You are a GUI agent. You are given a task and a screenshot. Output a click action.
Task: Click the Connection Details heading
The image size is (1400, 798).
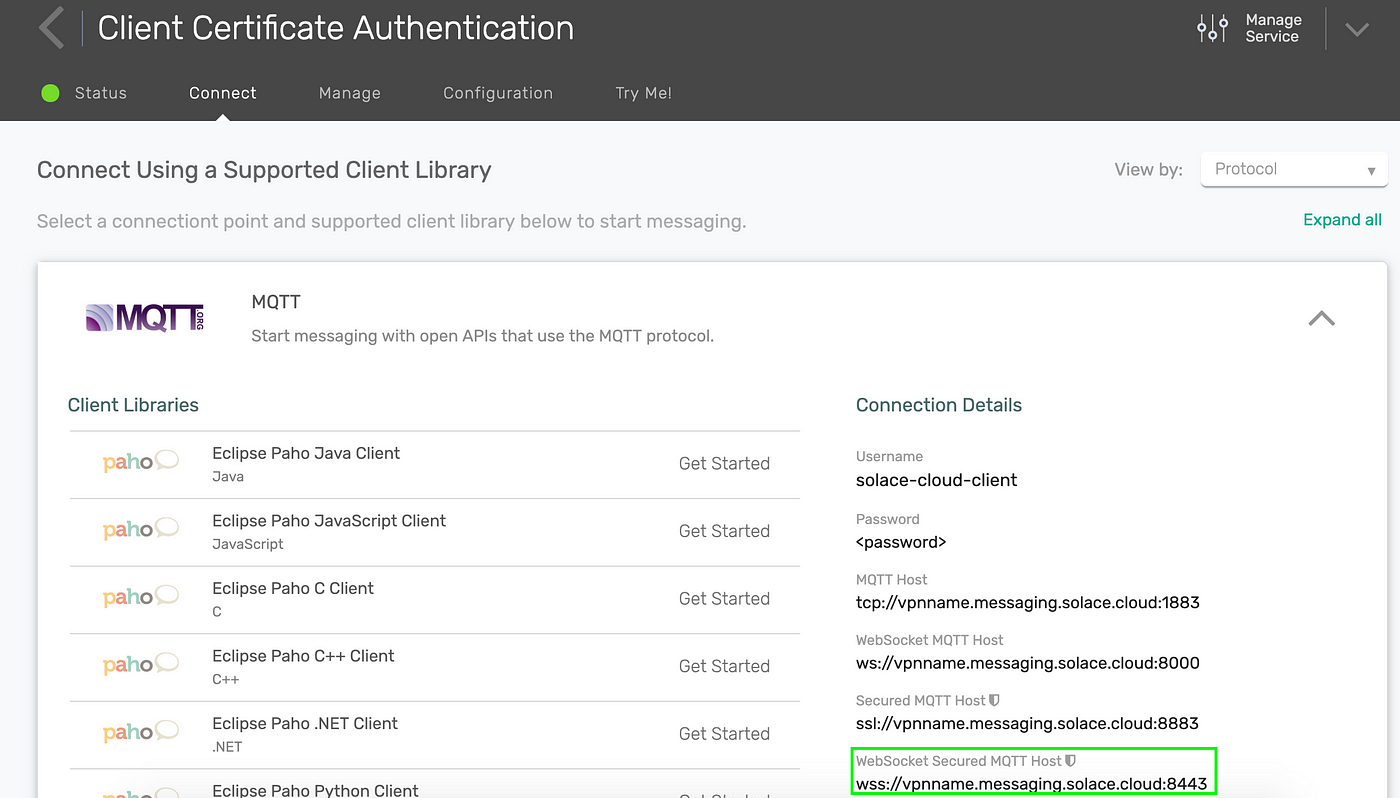coord(939,405)
